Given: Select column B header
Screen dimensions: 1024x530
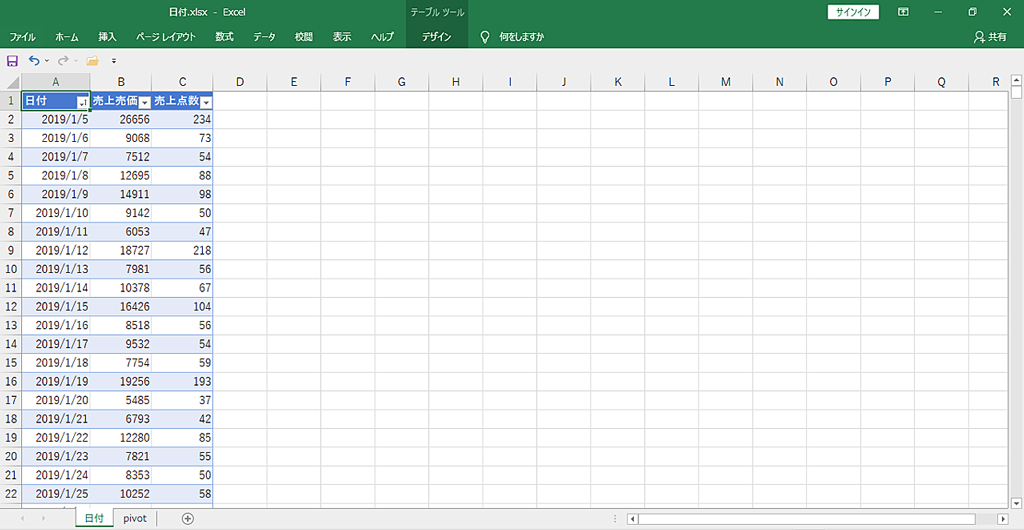Looking at the screenshot, I should pos(121,82).
